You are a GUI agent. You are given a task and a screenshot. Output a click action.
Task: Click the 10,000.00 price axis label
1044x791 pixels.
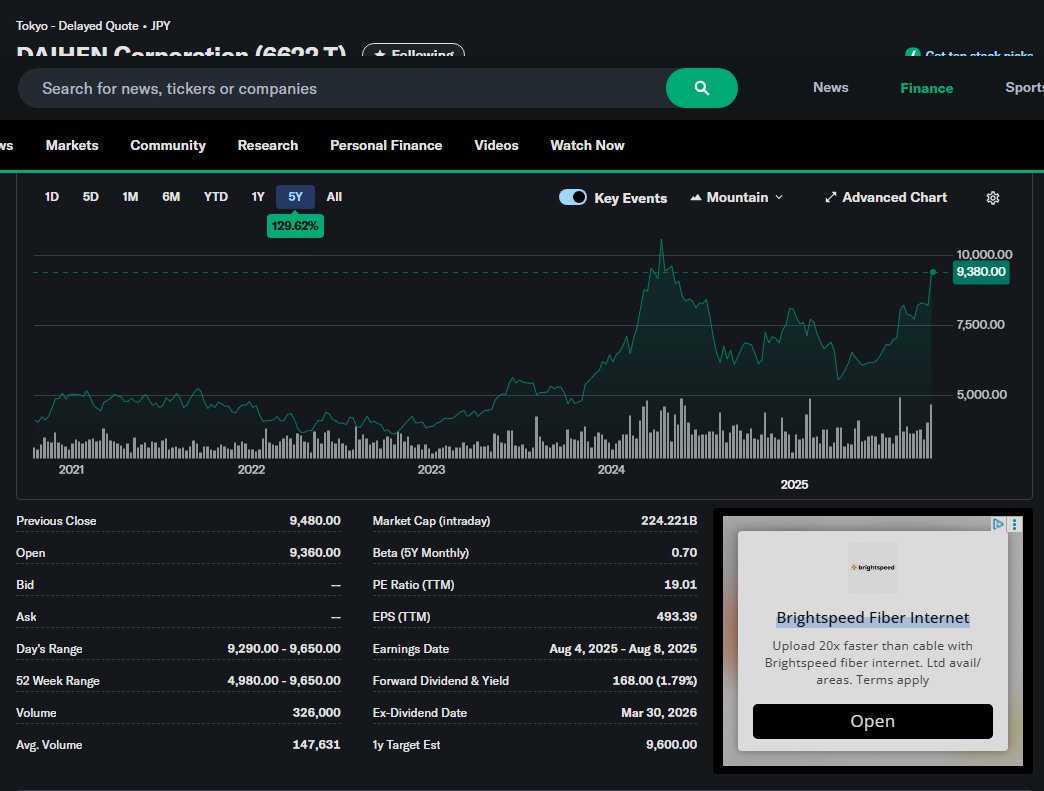coord(984,254)
